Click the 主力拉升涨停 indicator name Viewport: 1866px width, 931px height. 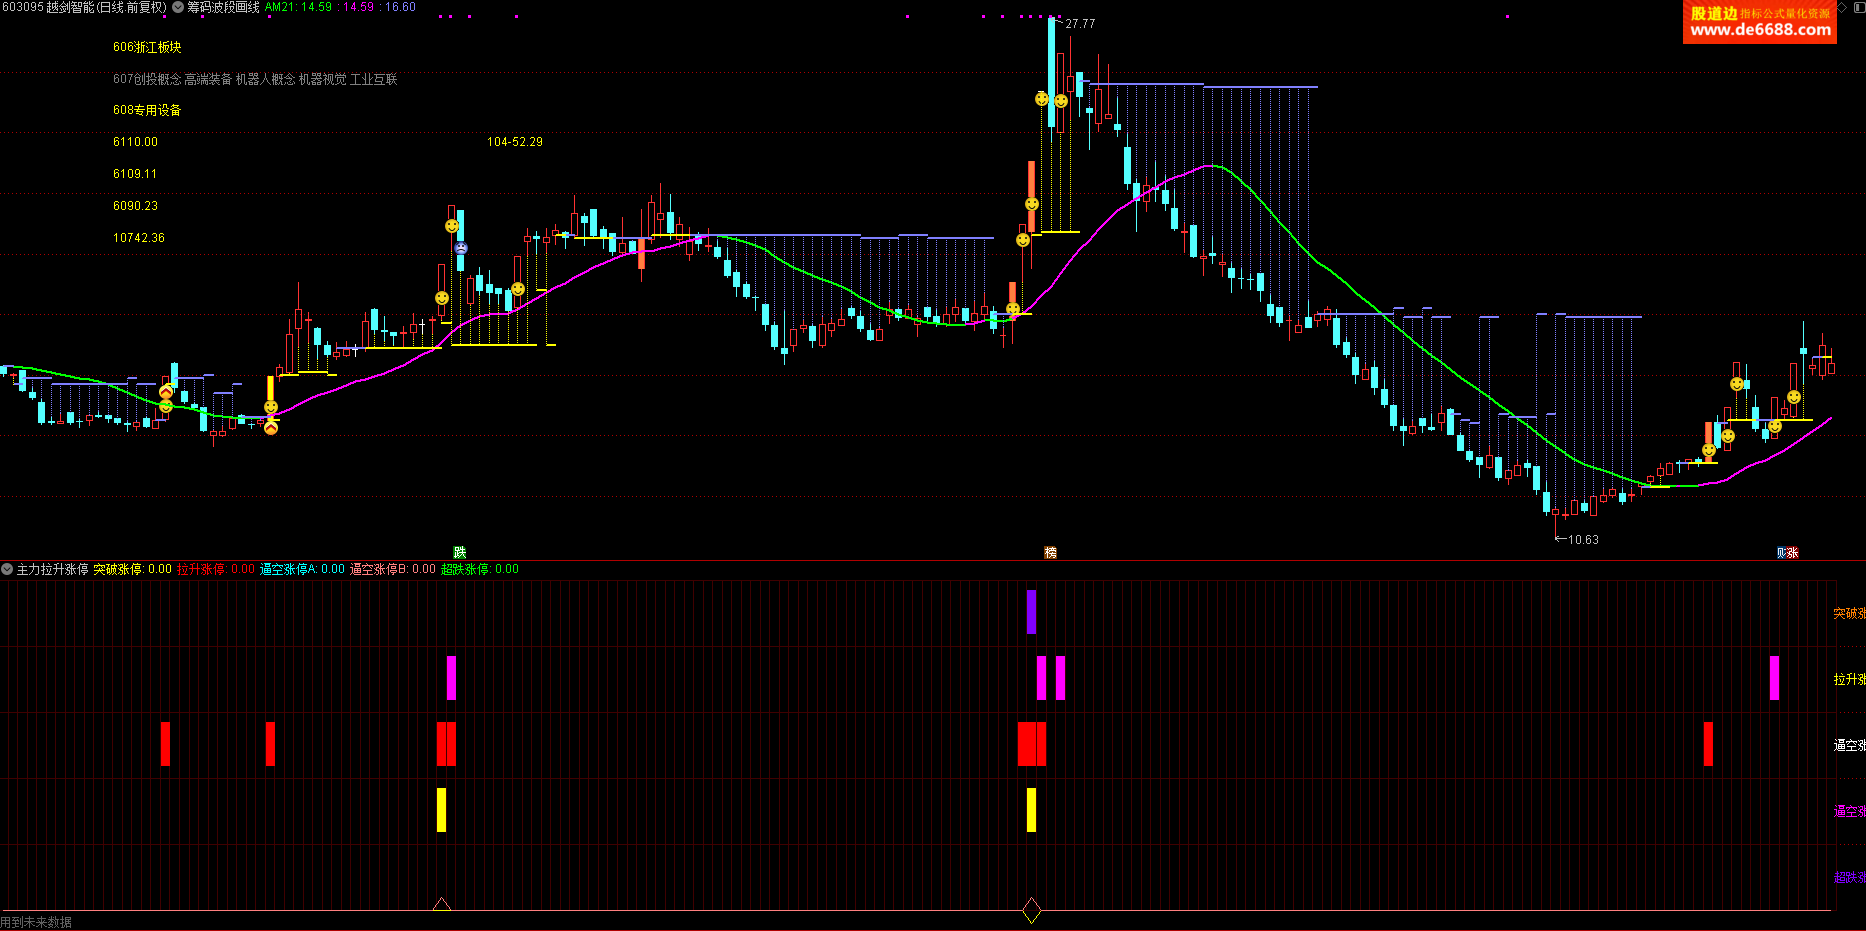point(53,569)
